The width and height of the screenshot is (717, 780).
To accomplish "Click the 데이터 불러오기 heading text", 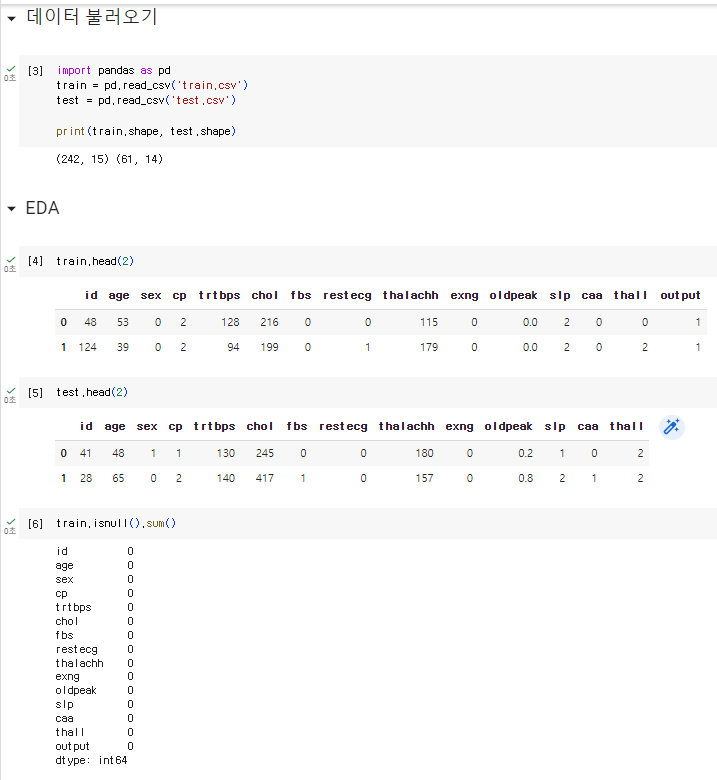I will pyautogui.click(x=92, y=17).
